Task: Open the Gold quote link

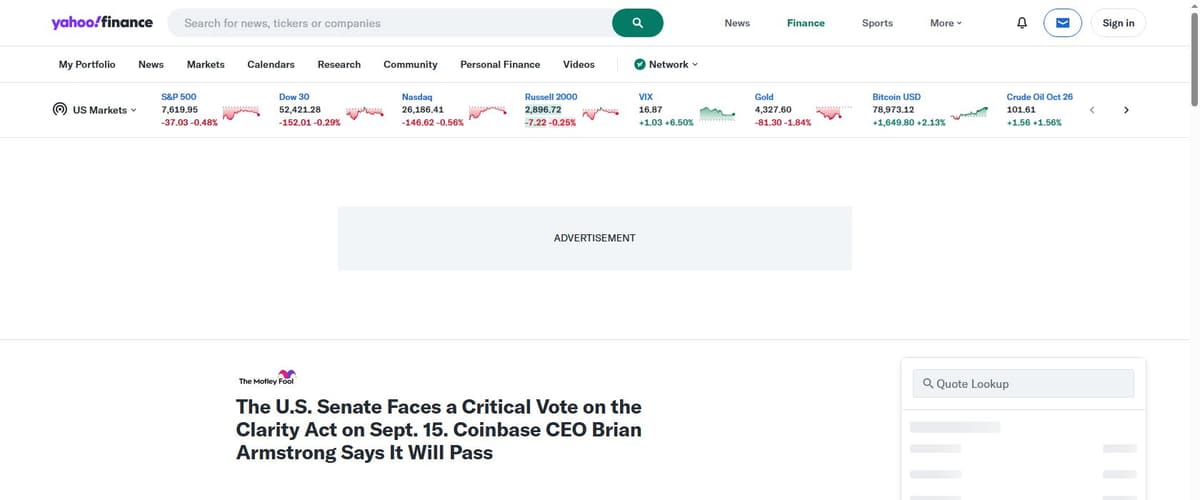Action: (x=764, y=97)
